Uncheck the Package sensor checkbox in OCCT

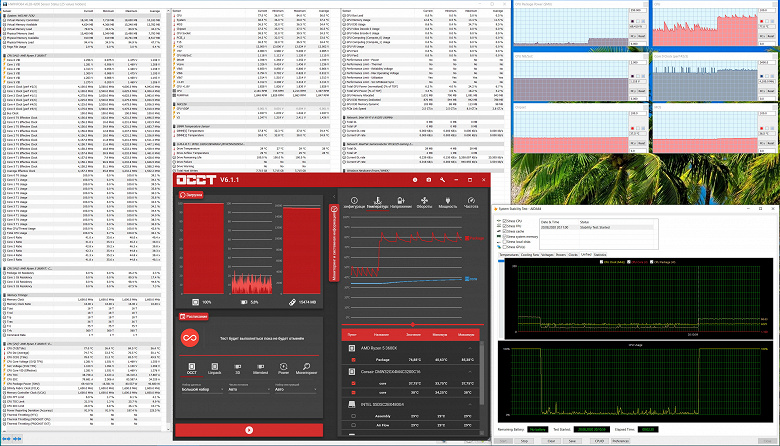point(354,359)
